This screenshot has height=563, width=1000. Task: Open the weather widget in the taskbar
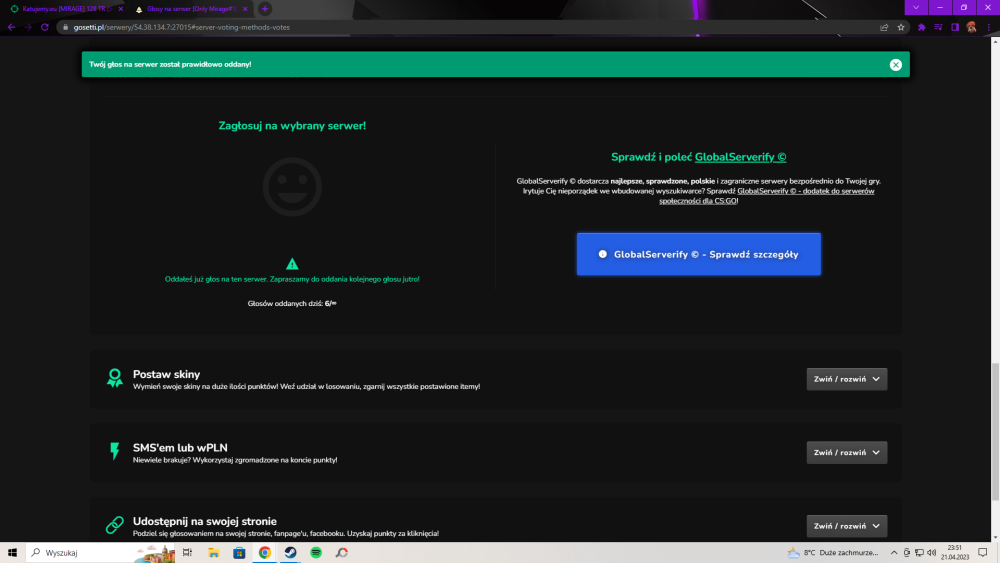(x=833, y=553)
